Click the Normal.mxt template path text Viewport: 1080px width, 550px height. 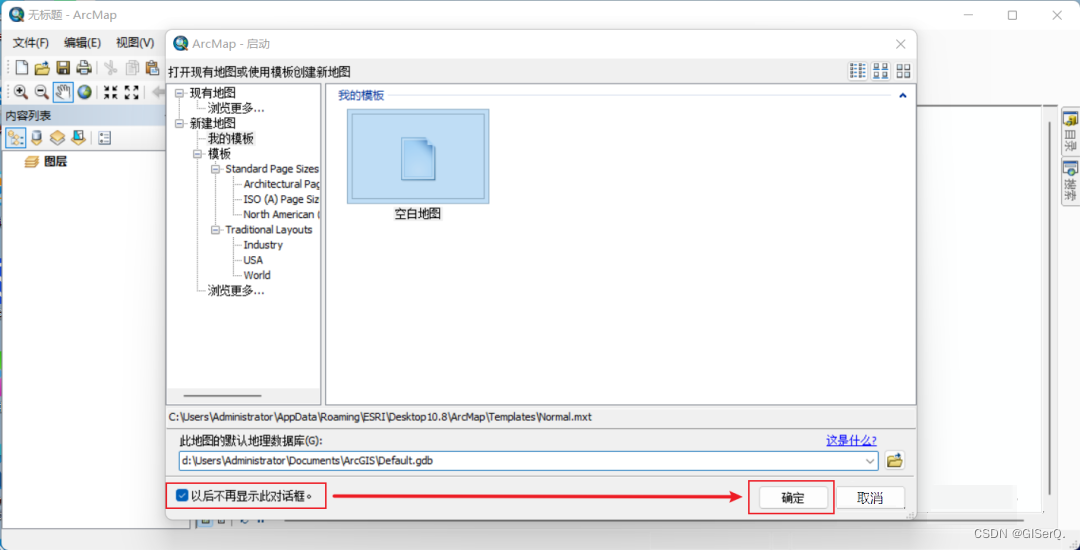380,417
